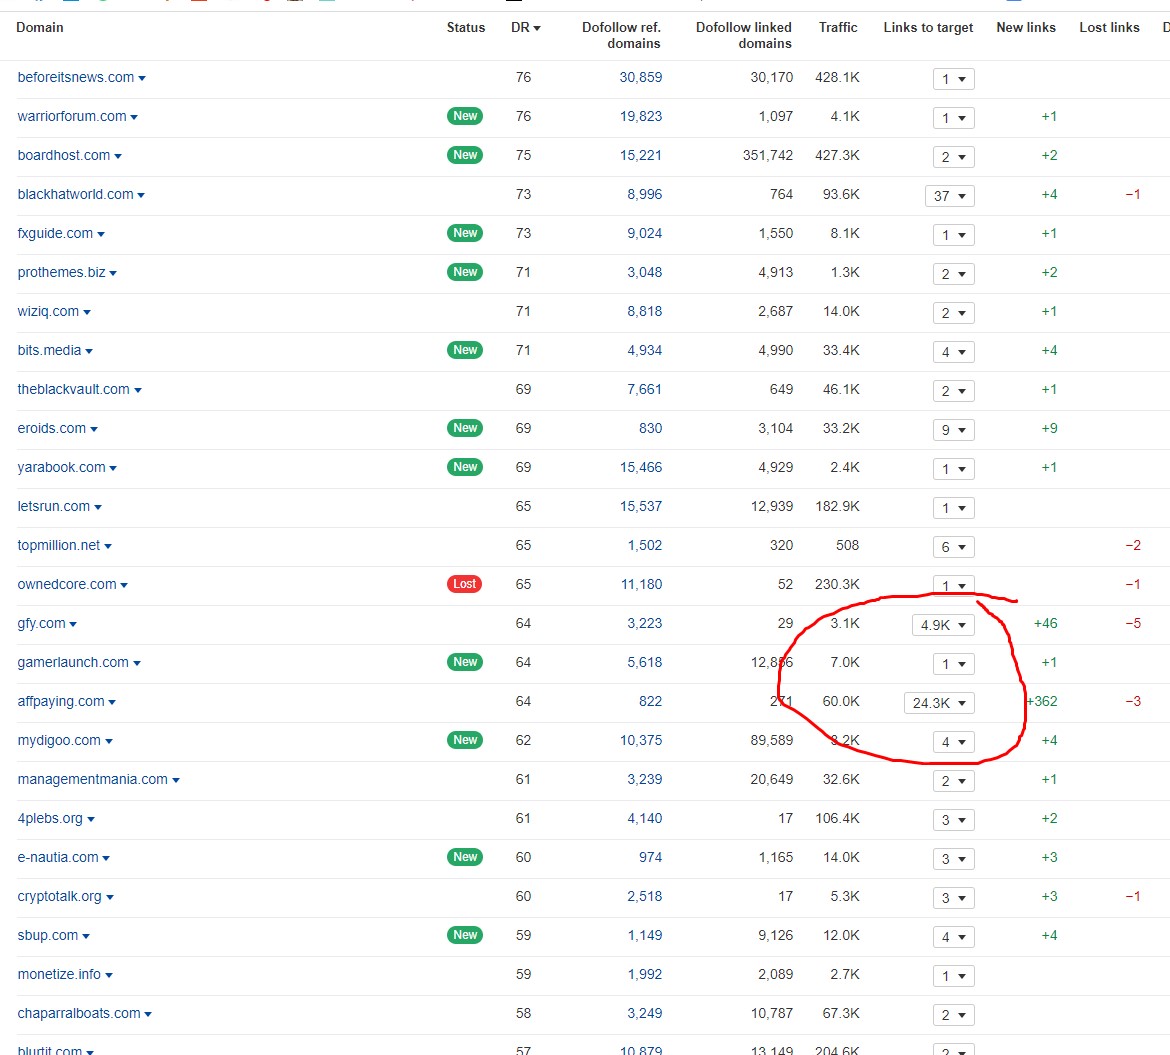Viewport: 1170px width, 1055px height.
Task: Open the links-to-target dropdown for chaparralboats.com
Action: pyautogui.click(x=954, y=1015)
